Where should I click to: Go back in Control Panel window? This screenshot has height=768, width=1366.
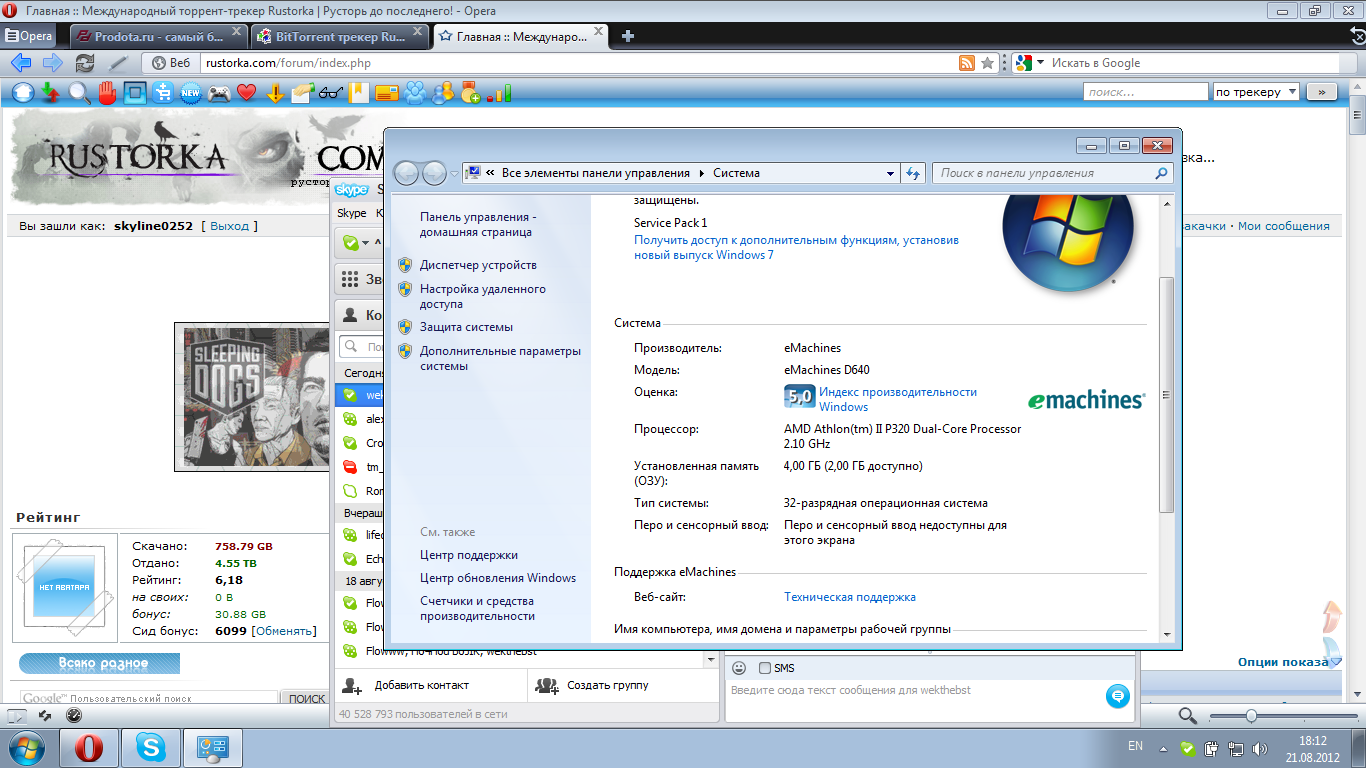[x=407, y=173]
